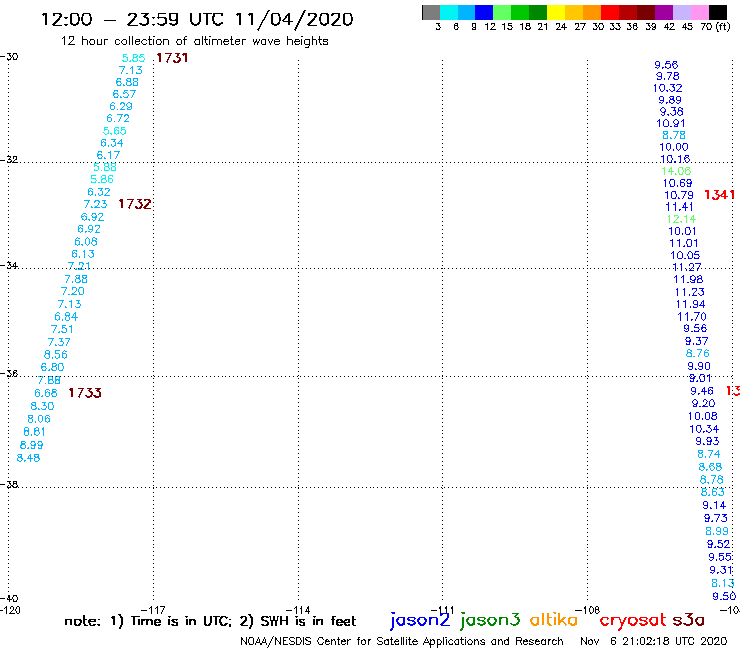
Task: Click the (ft) unit label in the legend
Action: pyautogui.click(x=723, y=26)
